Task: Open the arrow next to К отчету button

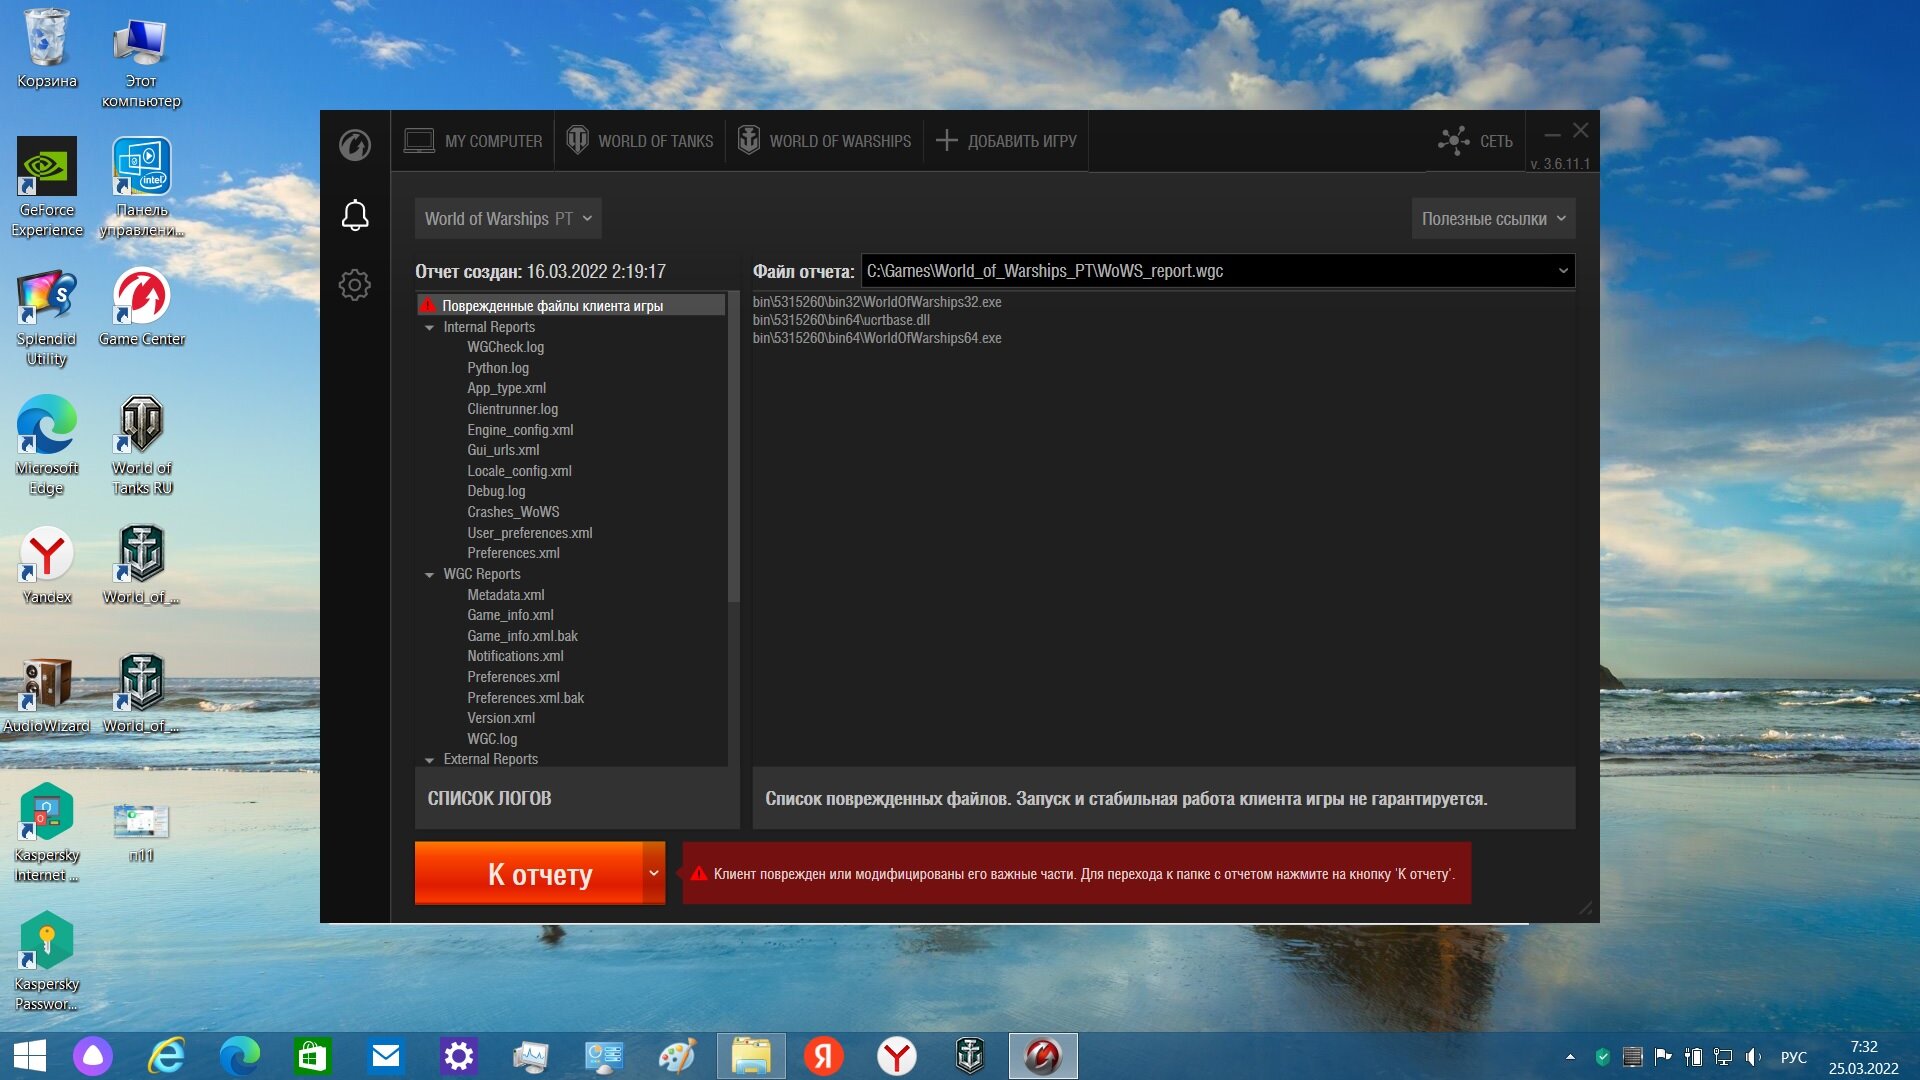Action: click(x=654, y=873)
